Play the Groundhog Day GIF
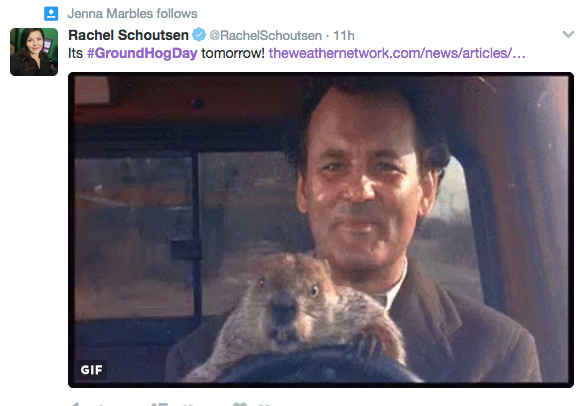584x406 pixels. [321, 230]
